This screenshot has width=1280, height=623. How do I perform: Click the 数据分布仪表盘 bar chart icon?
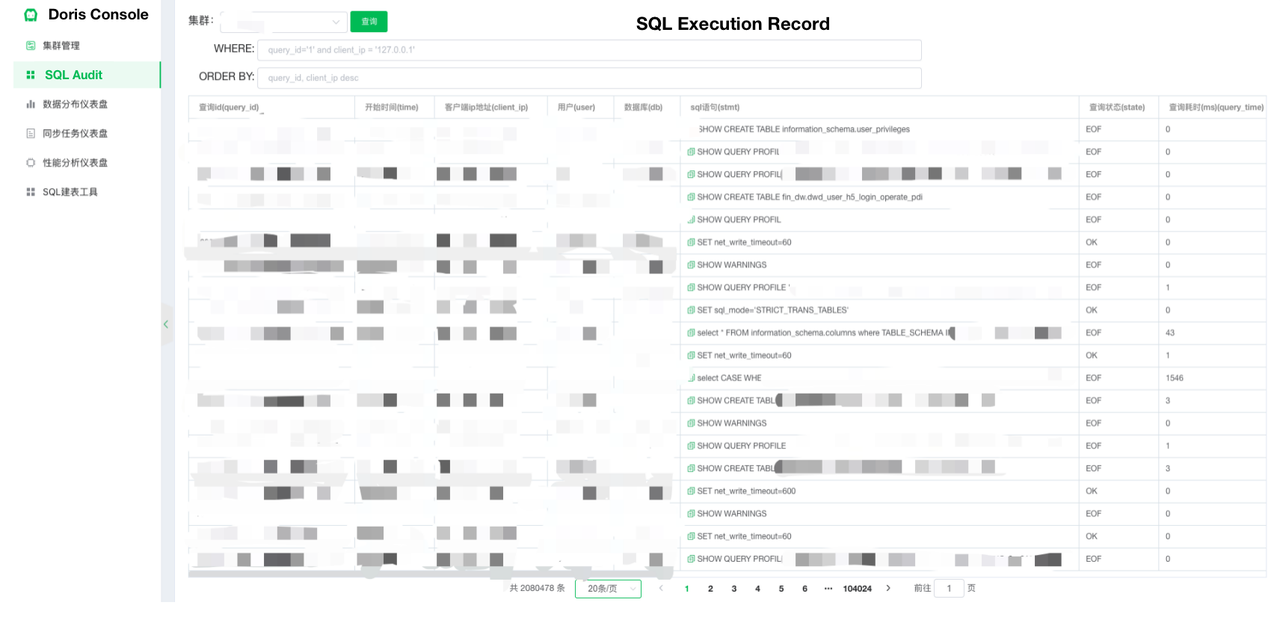click(x=31, y=104)
